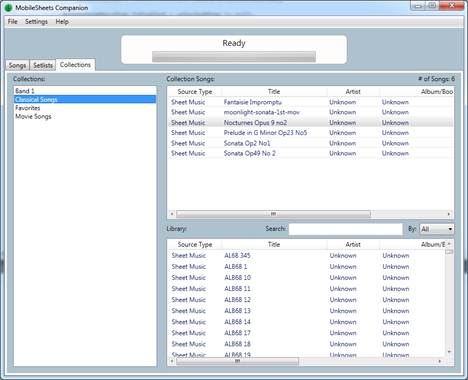Screen dimensions: 468x380
Task: Sort library by Title header
Action: coord(274,244)
